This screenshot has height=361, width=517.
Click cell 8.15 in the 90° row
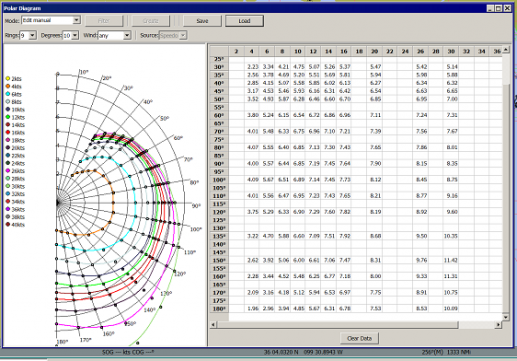point(421,164)
